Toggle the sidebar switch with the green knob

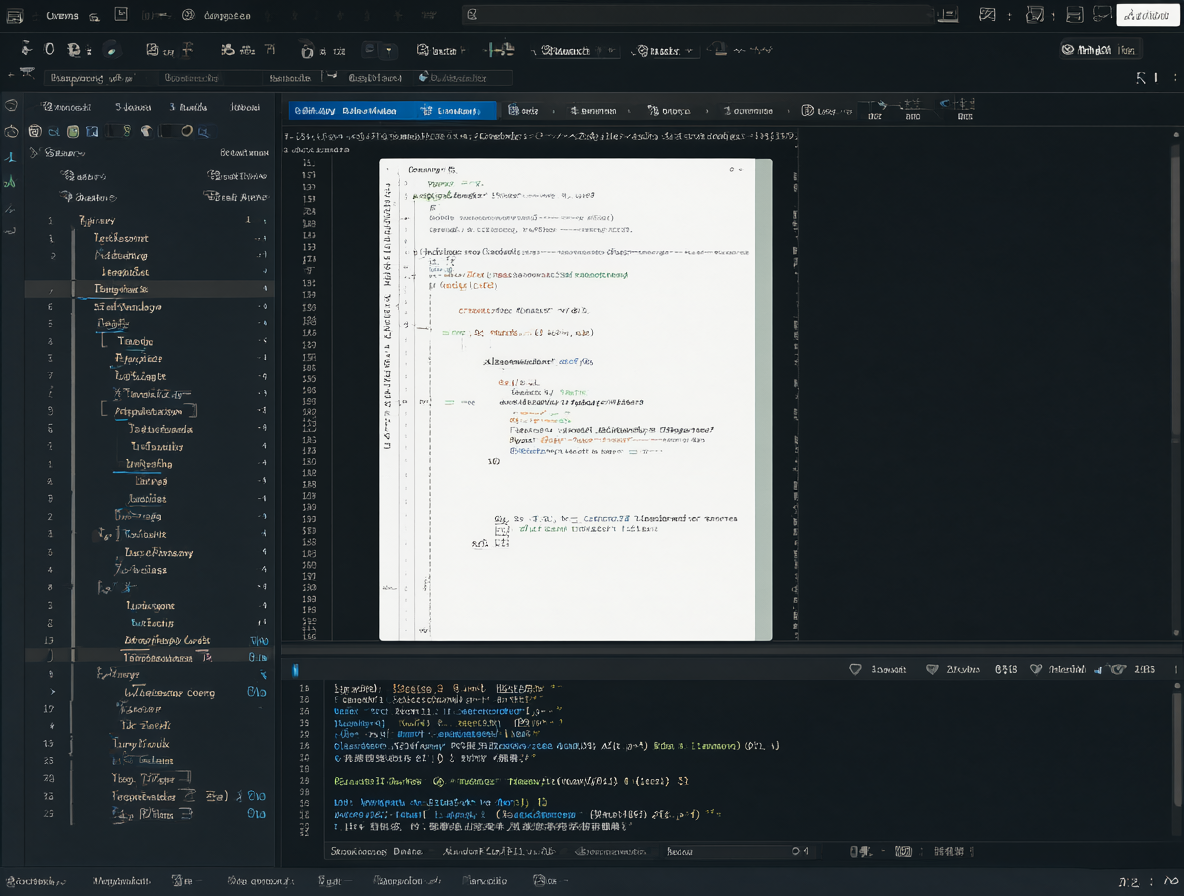point(118,131)
